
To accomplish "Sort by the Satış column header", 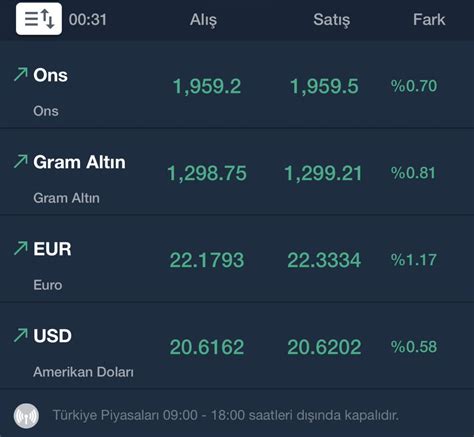I will tap(332, 20).
